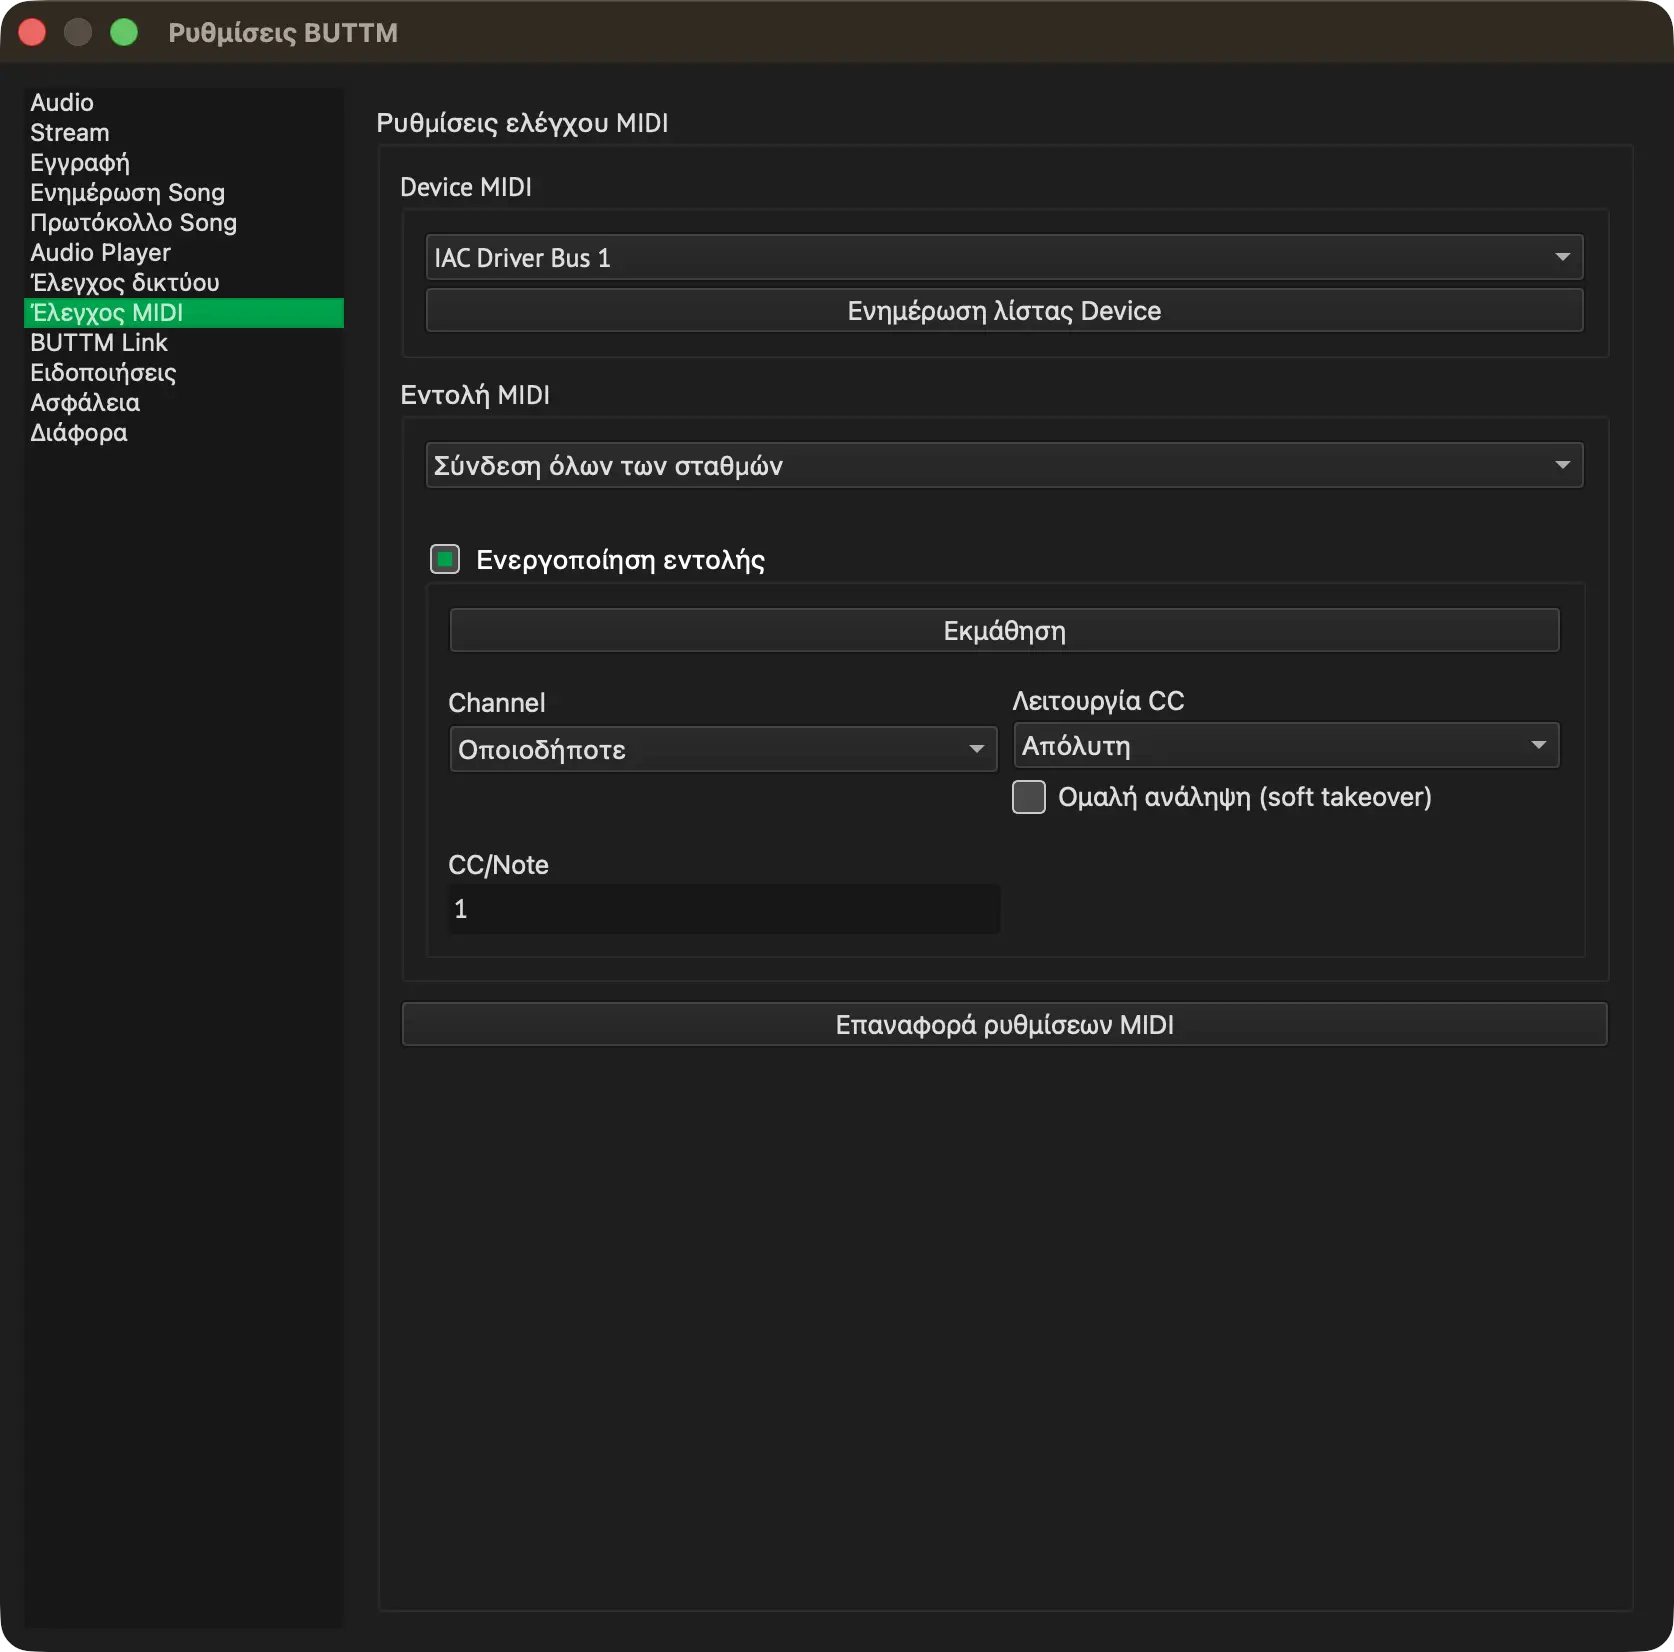Open the Audio settings section
1674x1652 pixels.
pyautogui.click(x=184, y=103)
